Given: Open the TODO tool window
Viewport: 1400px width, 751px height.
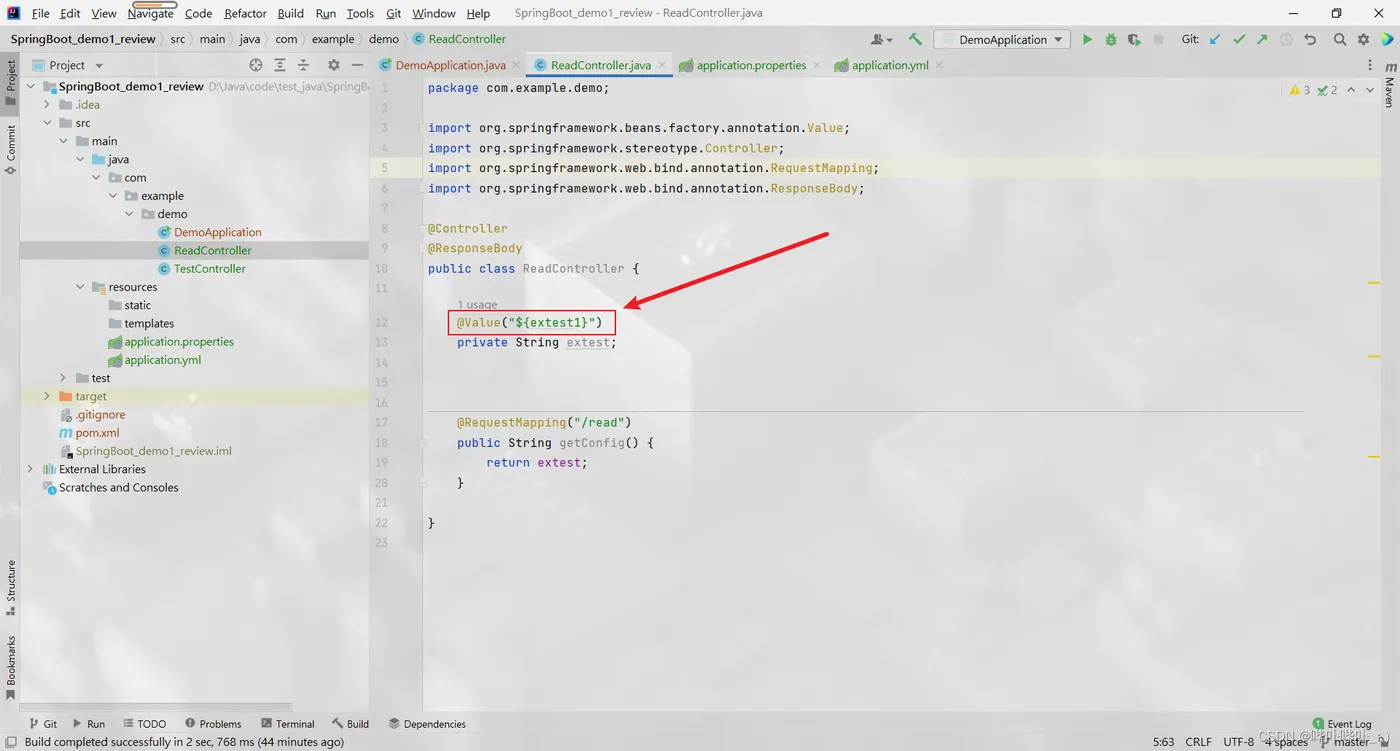Looking at the screenshot, I should (144, 724).
